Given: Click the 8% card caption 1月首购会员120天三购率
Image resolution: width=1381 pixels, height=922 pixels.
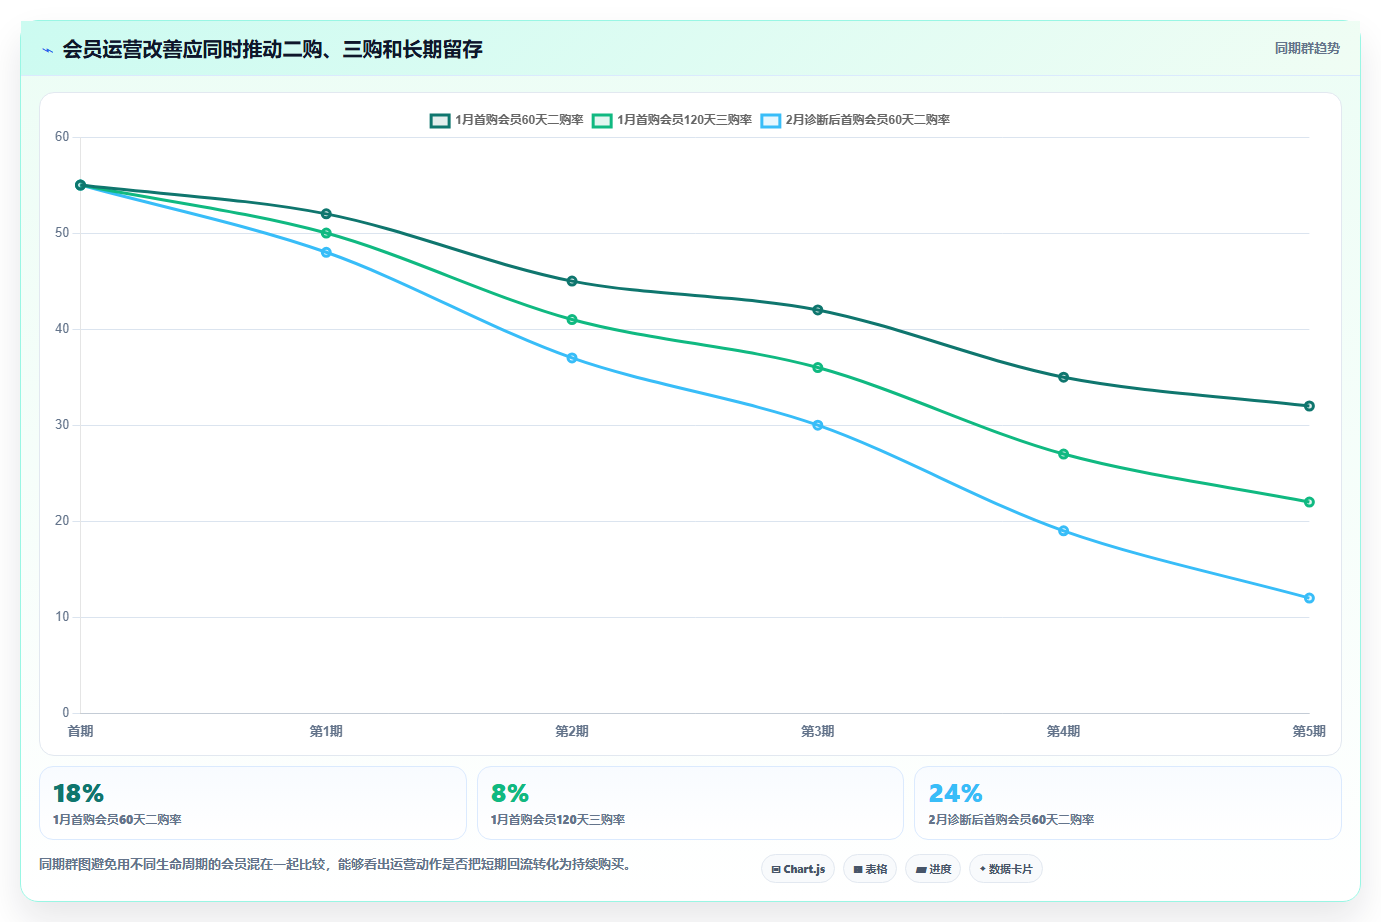Looking at the screenshot, I should click(x=558, y=820).
